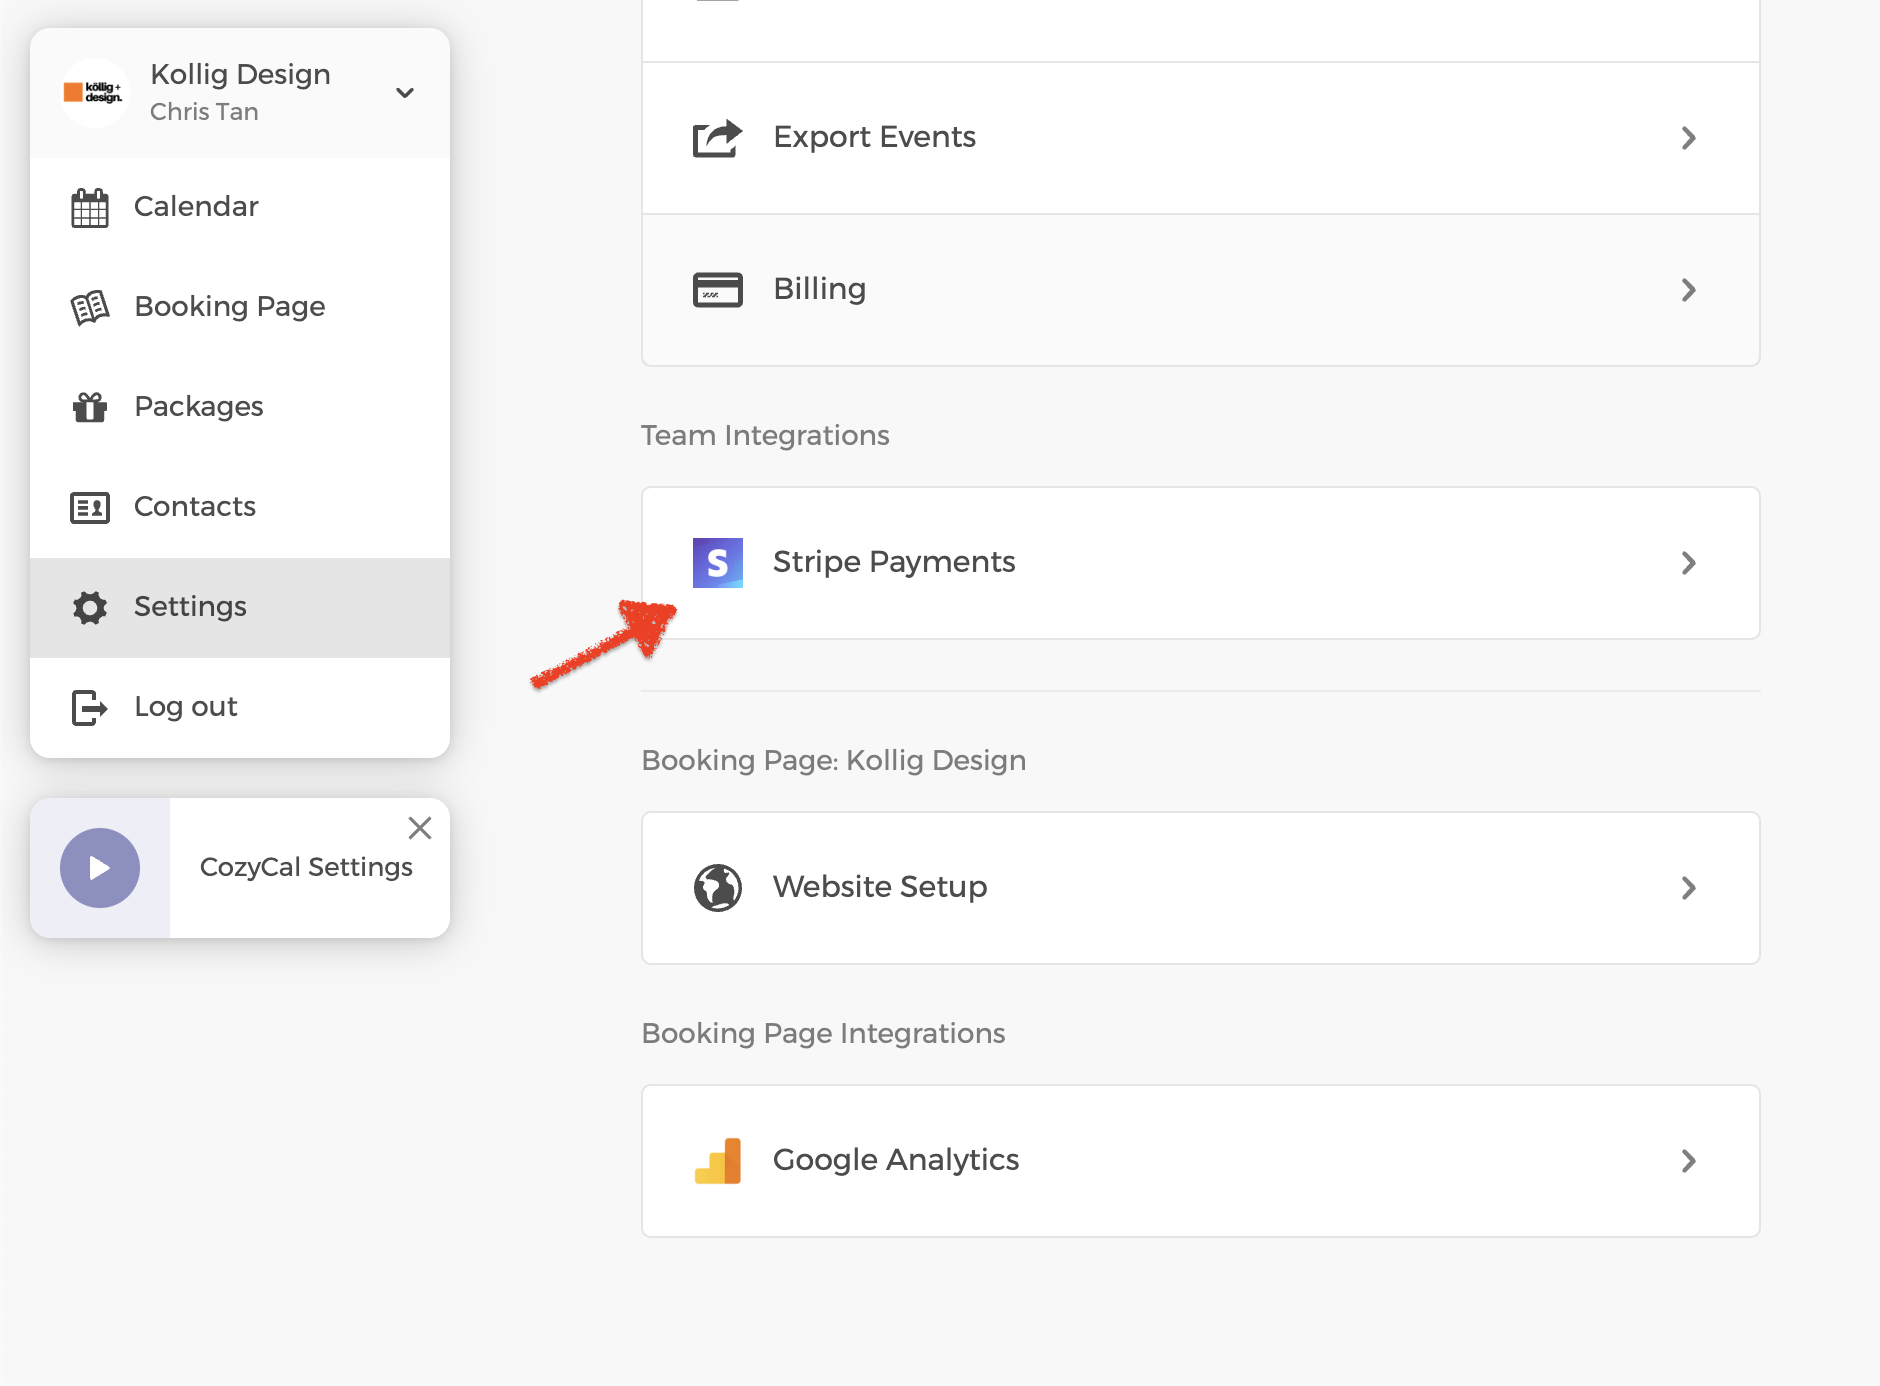Click the Booking Page: Kollig Design heading

[x=834, y=761]
